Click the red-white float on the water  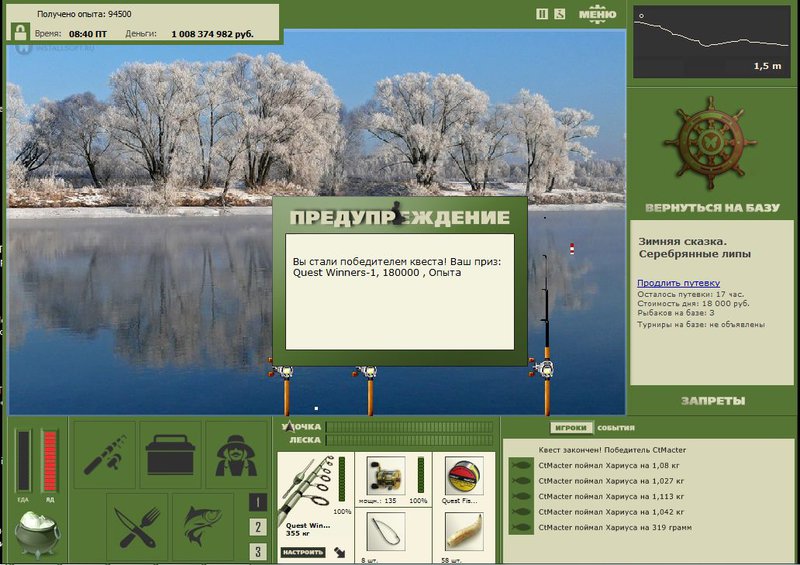click(572, 249)
